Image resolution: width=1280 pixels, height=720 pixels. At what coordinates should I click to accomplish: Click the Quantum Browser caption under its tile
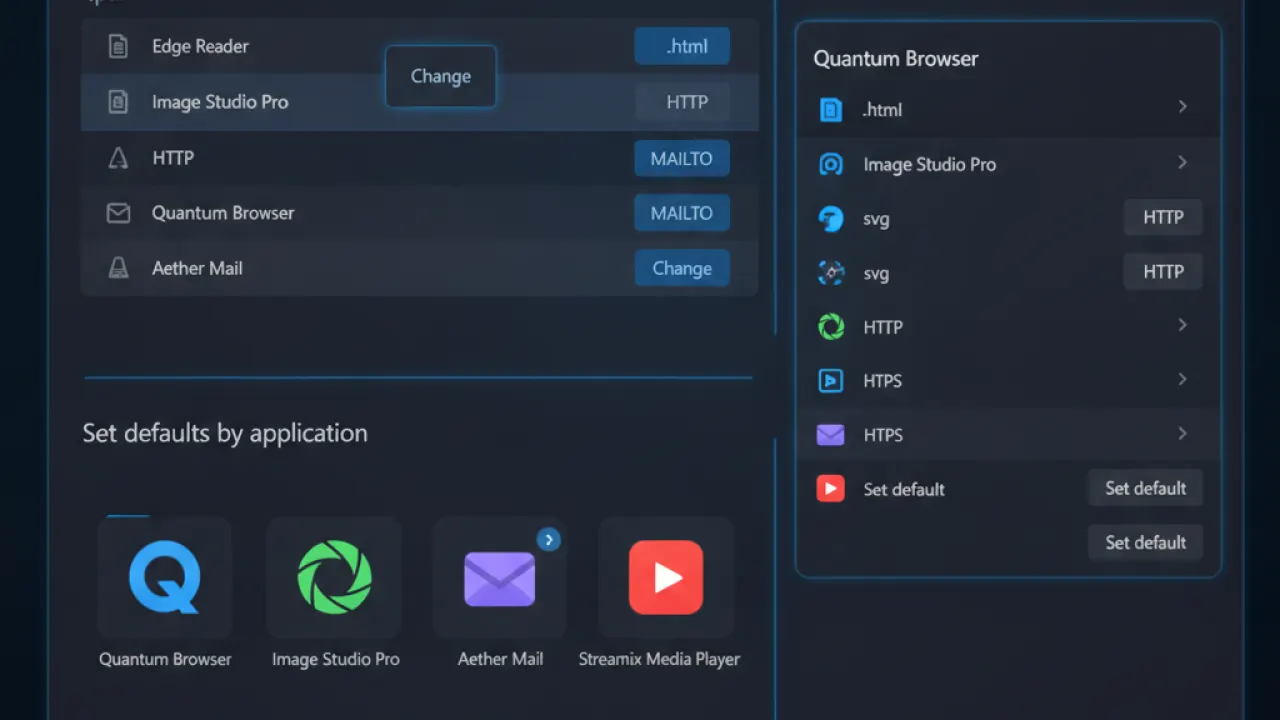165,659
